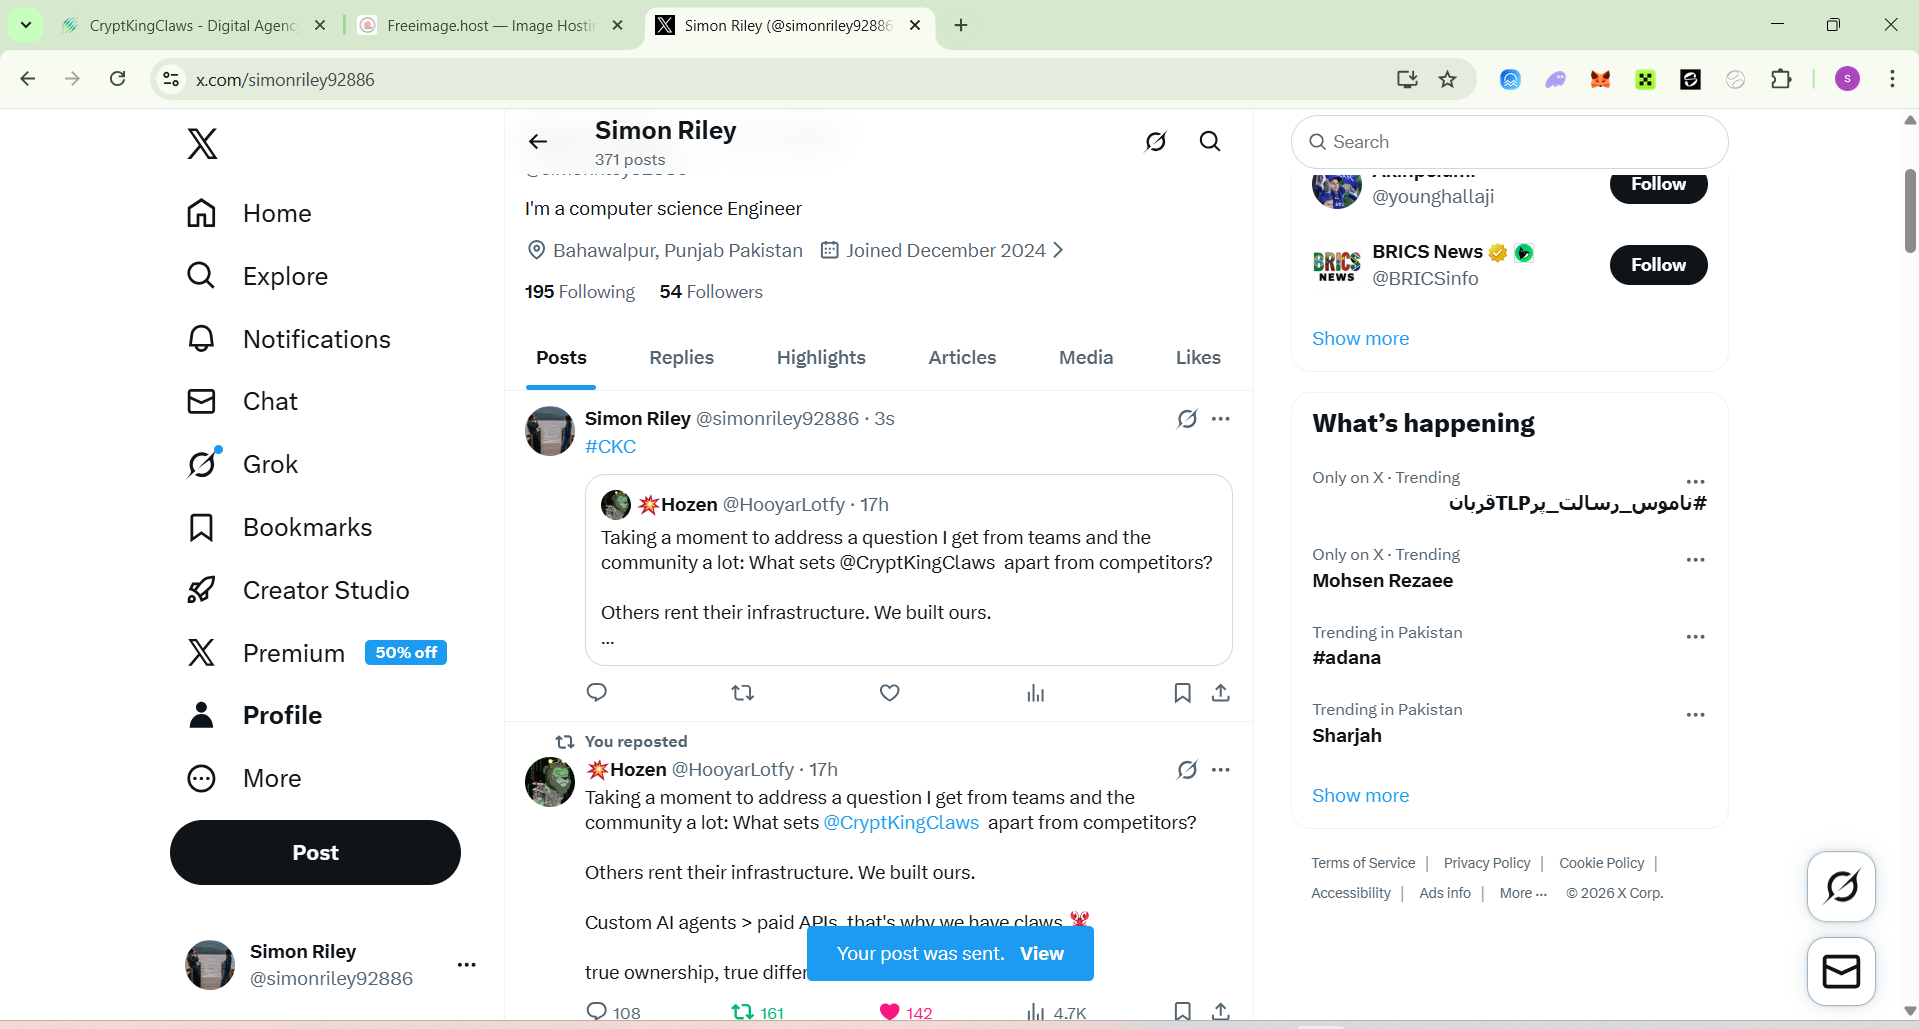Image resolution: width=1919 pixels, height=1029 pixels.
Task: Open the MetaMask fox extension
Action: click(1600, 79)
